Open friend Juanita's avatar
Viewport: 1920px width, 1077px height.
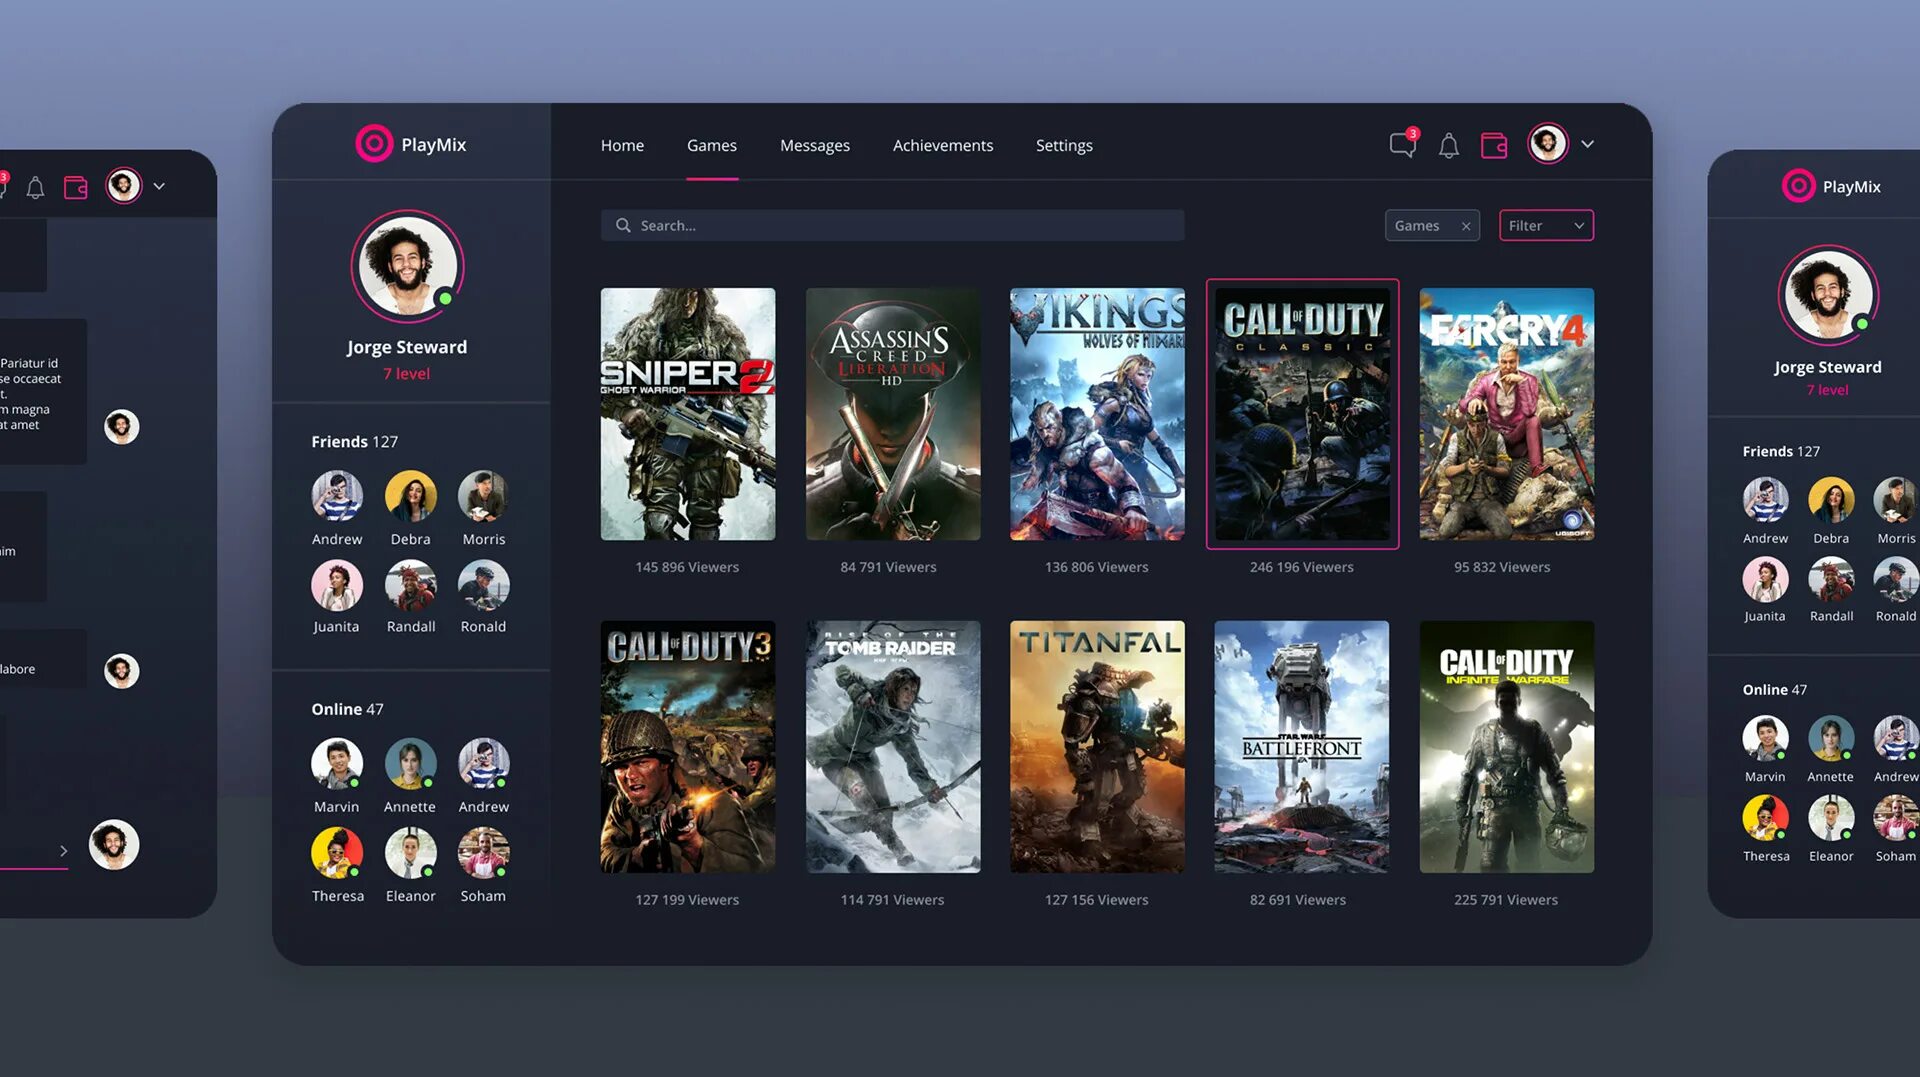pos(337,584)
